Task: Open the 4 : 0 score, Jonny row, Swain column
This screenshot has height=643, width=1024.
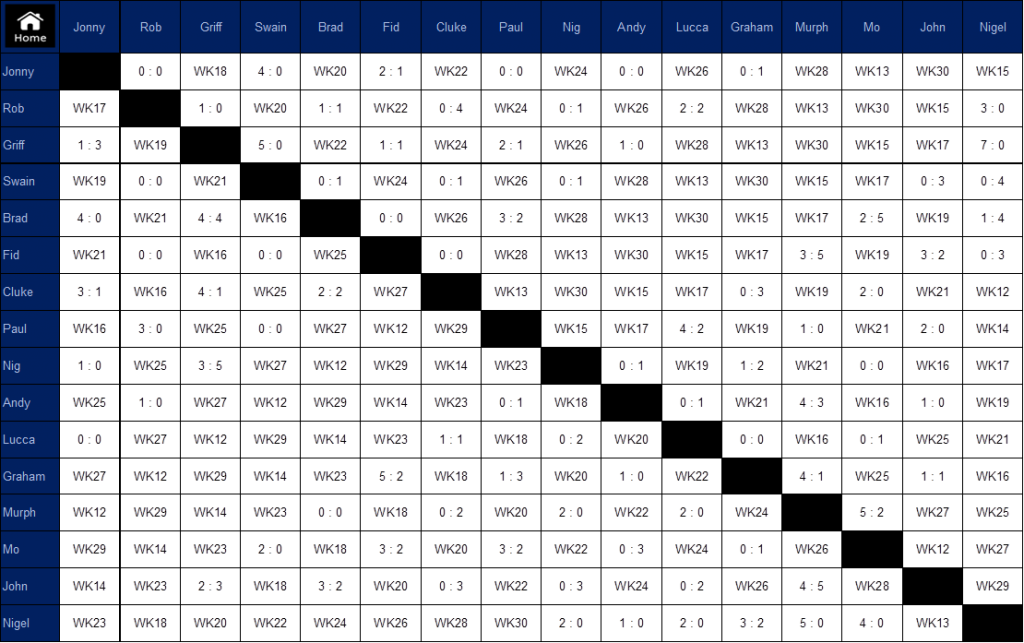Action: 270,72
